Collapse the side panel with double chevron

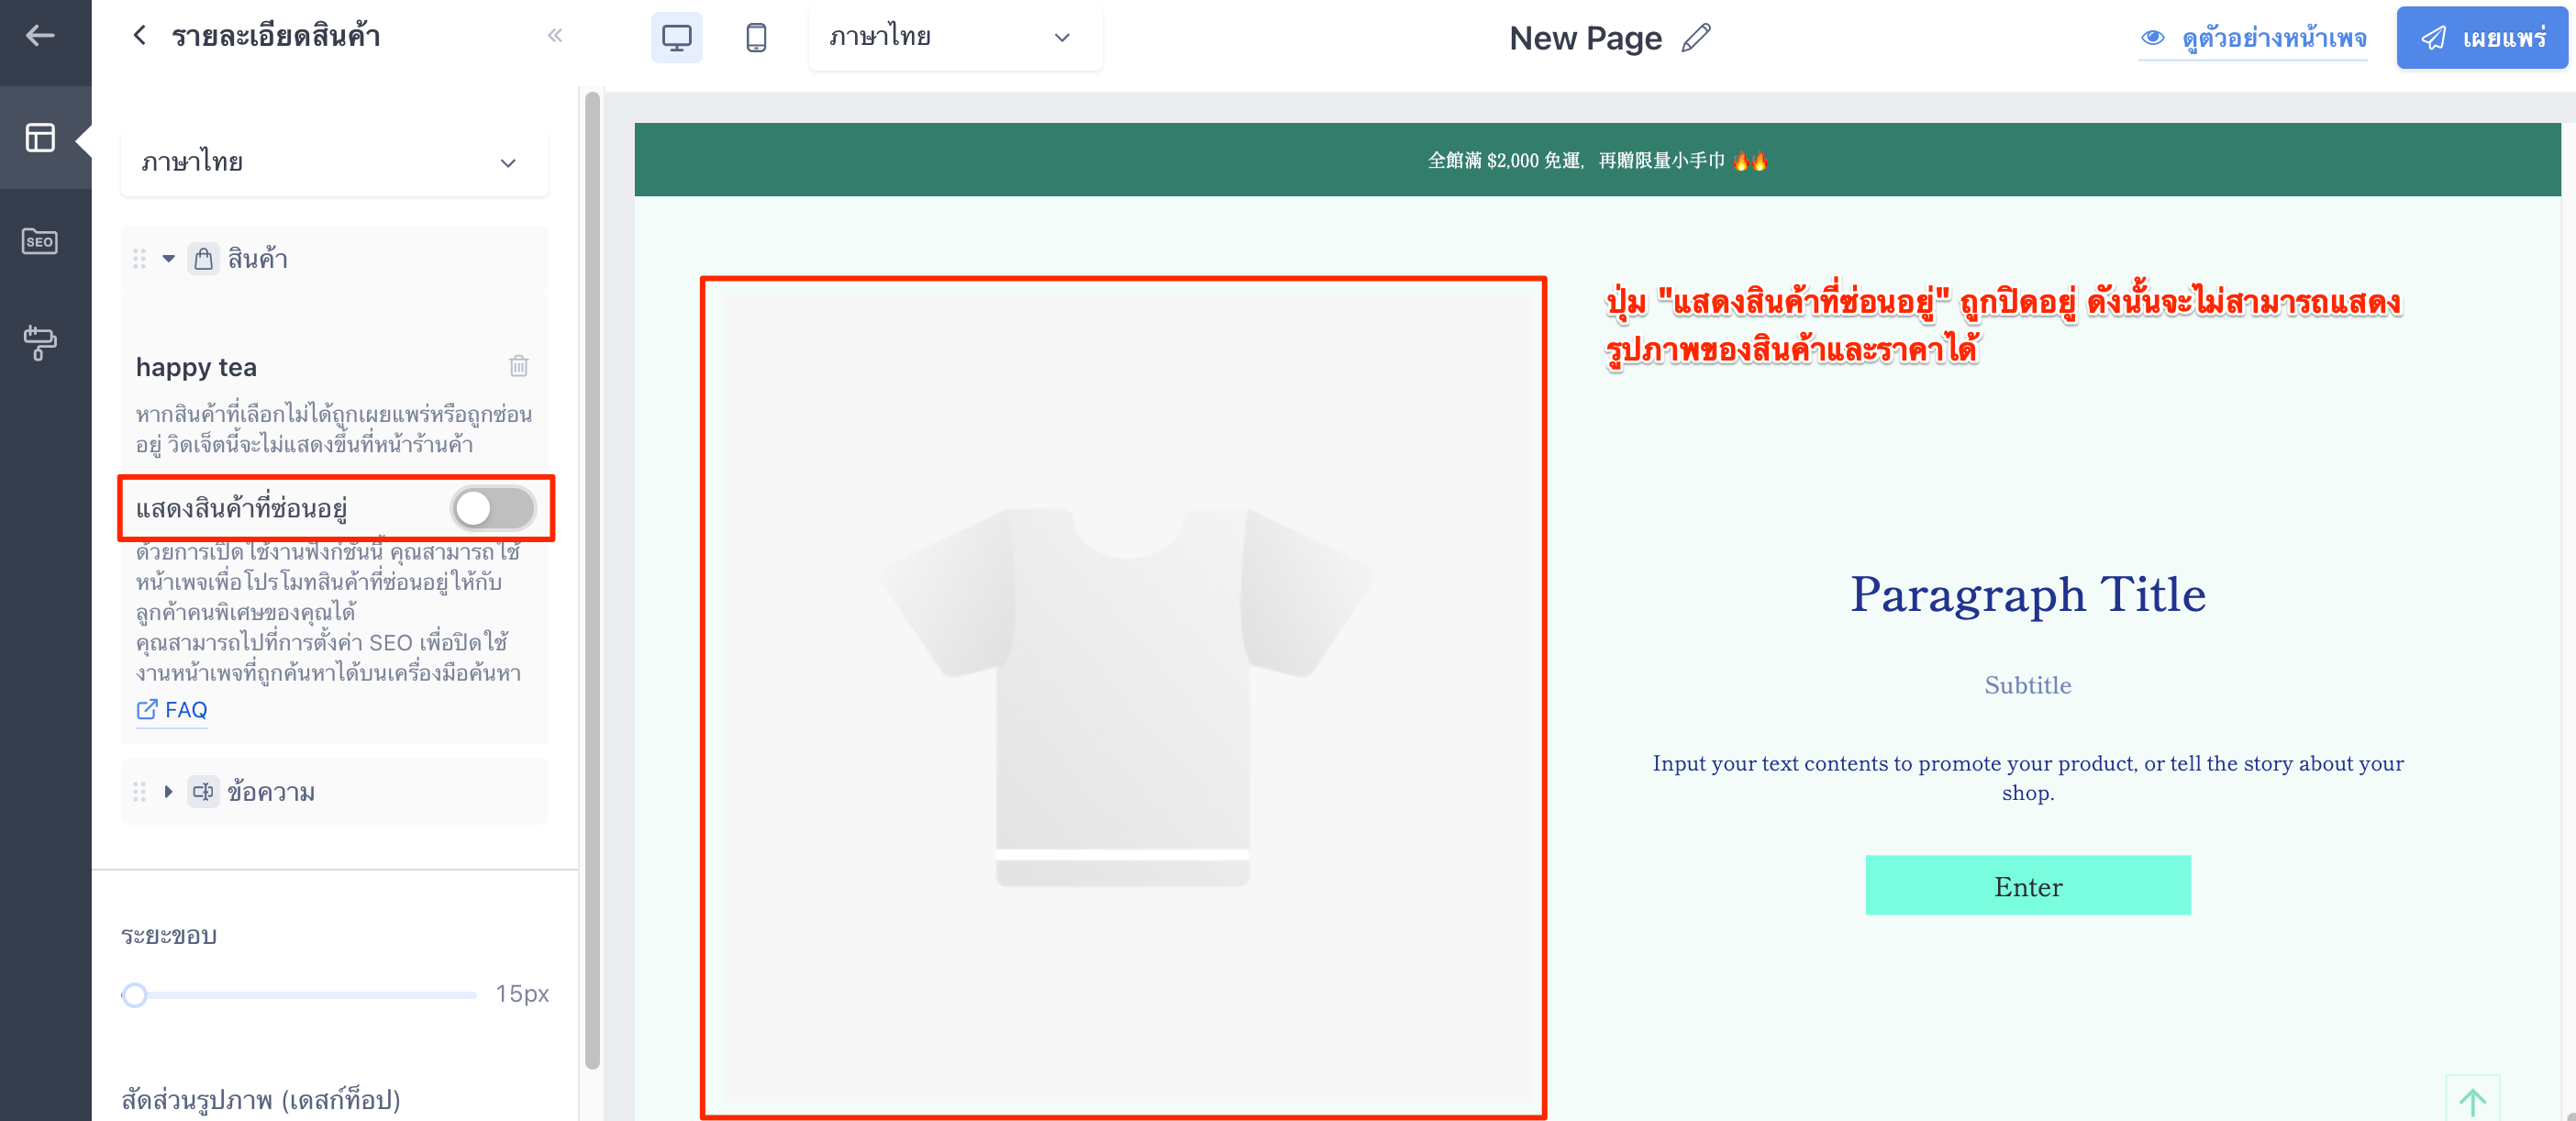pyautogui.click(x=555, y=36)
